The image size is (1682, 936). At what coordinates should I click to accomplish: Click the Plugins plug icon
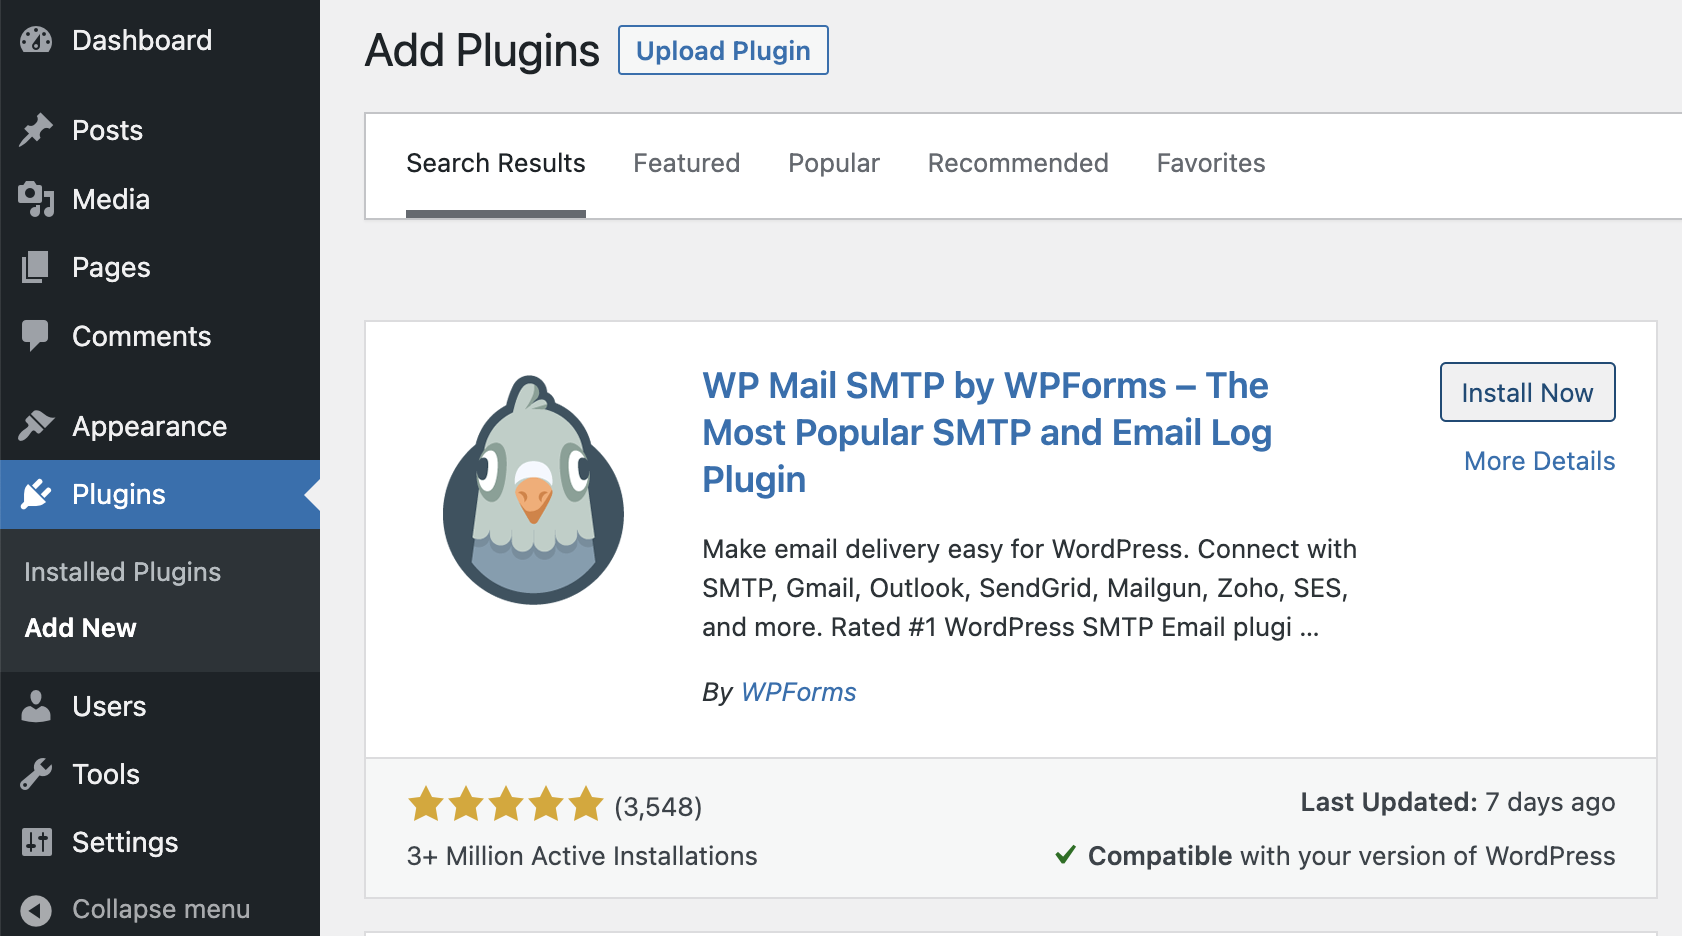pos(35,494)
